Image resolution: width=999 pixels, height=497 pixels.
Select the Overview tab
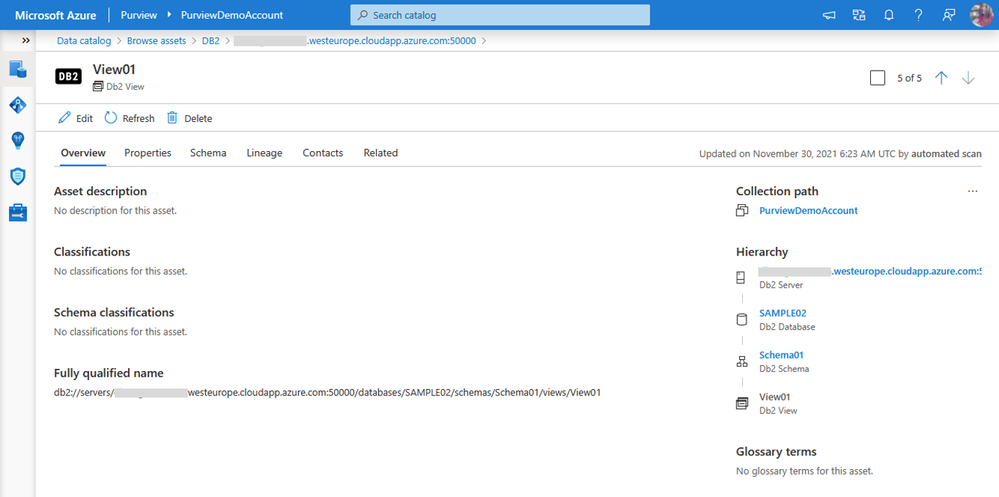click(x=83, y=153)
